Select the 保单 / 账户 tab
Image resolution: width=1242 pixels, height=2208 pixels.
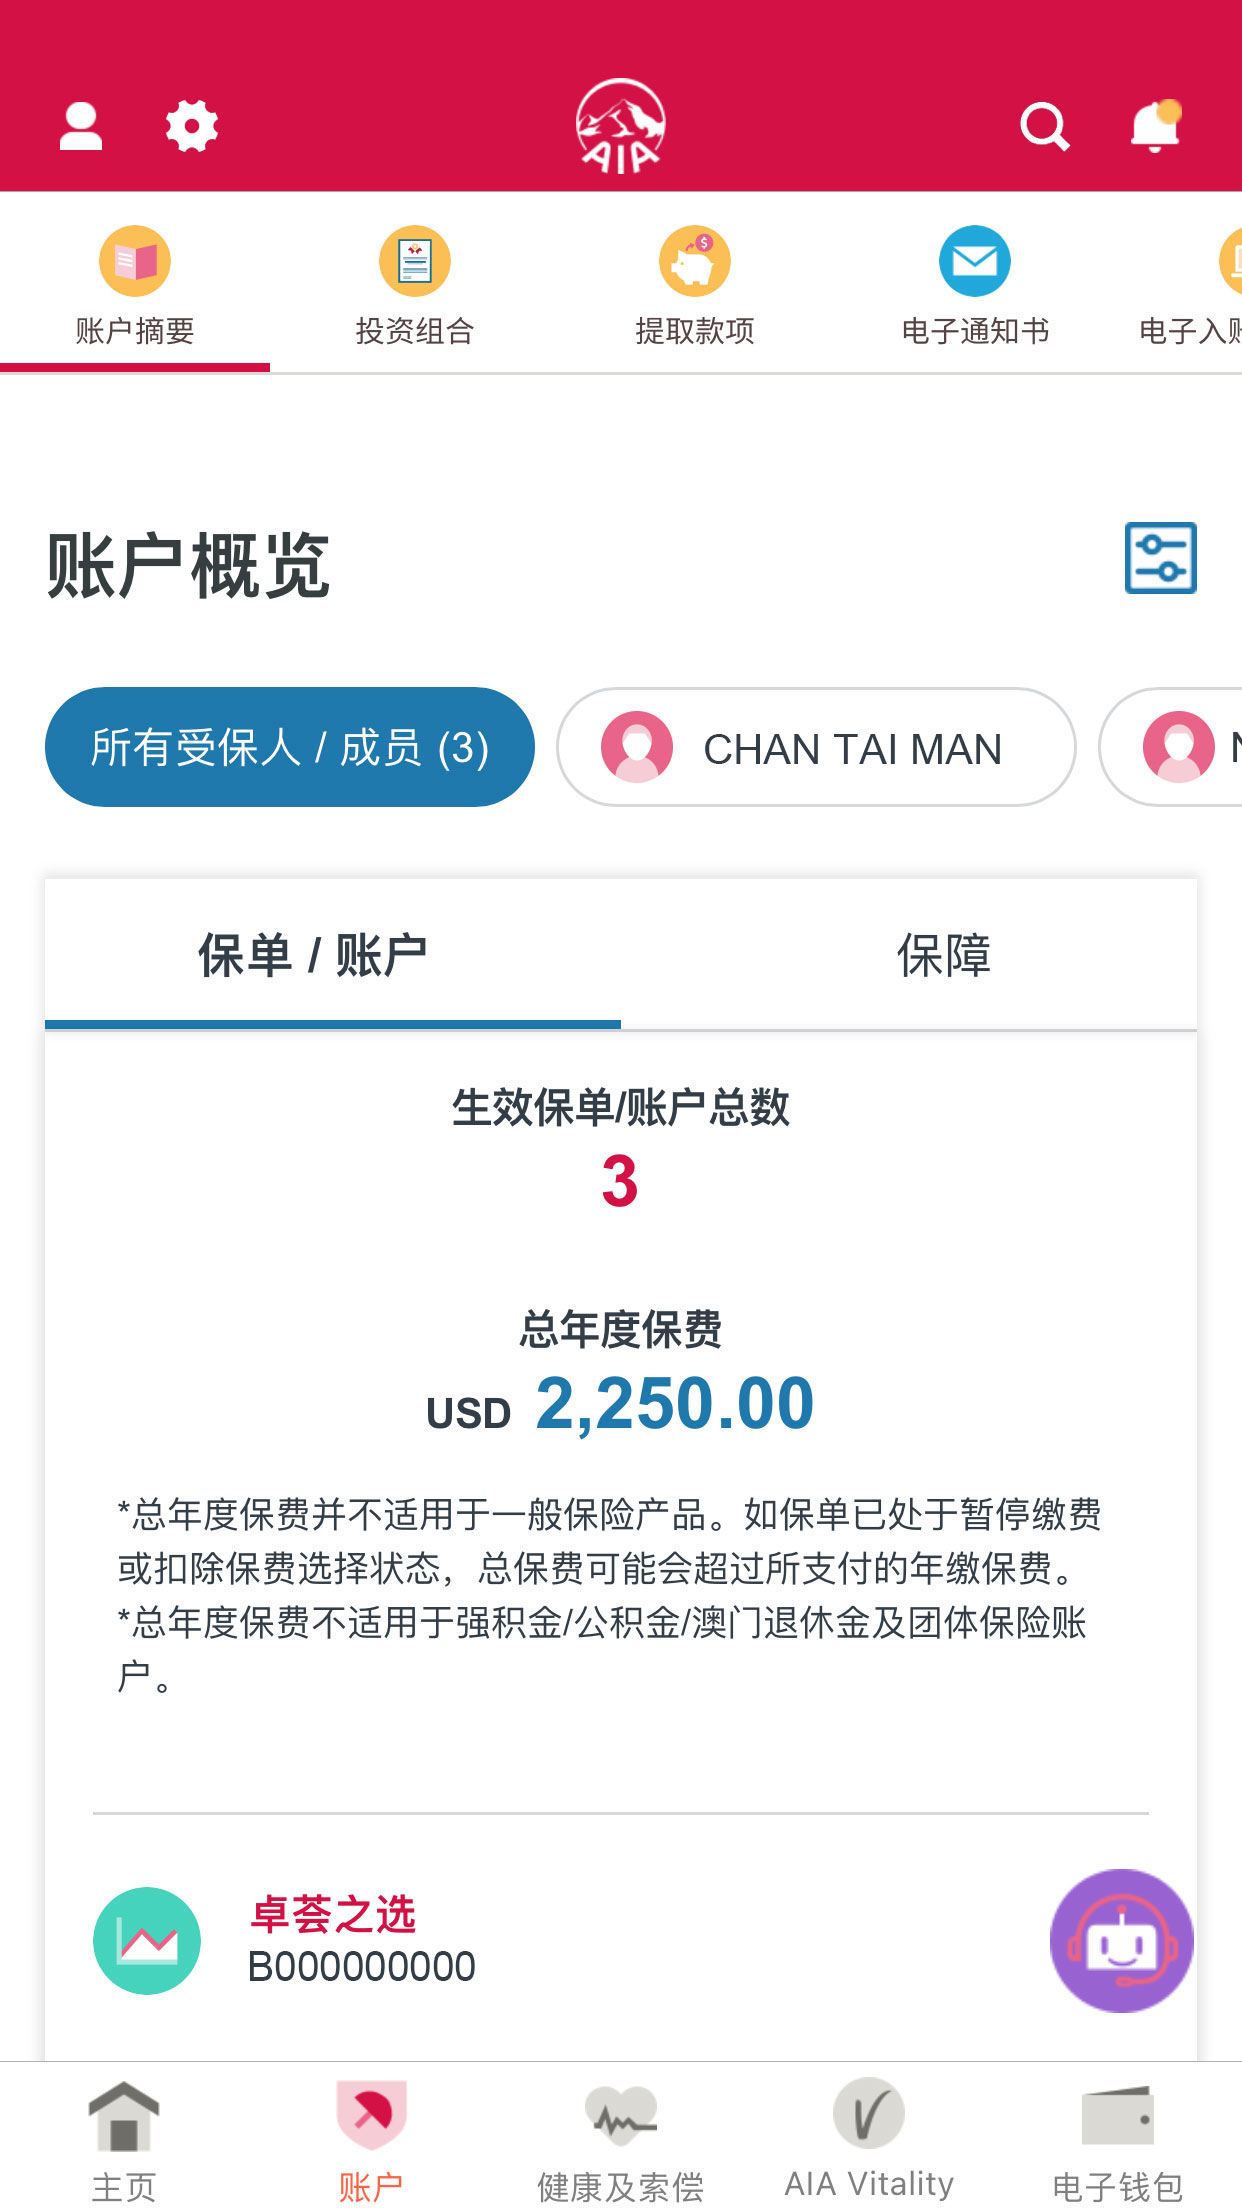click(312, 955)
